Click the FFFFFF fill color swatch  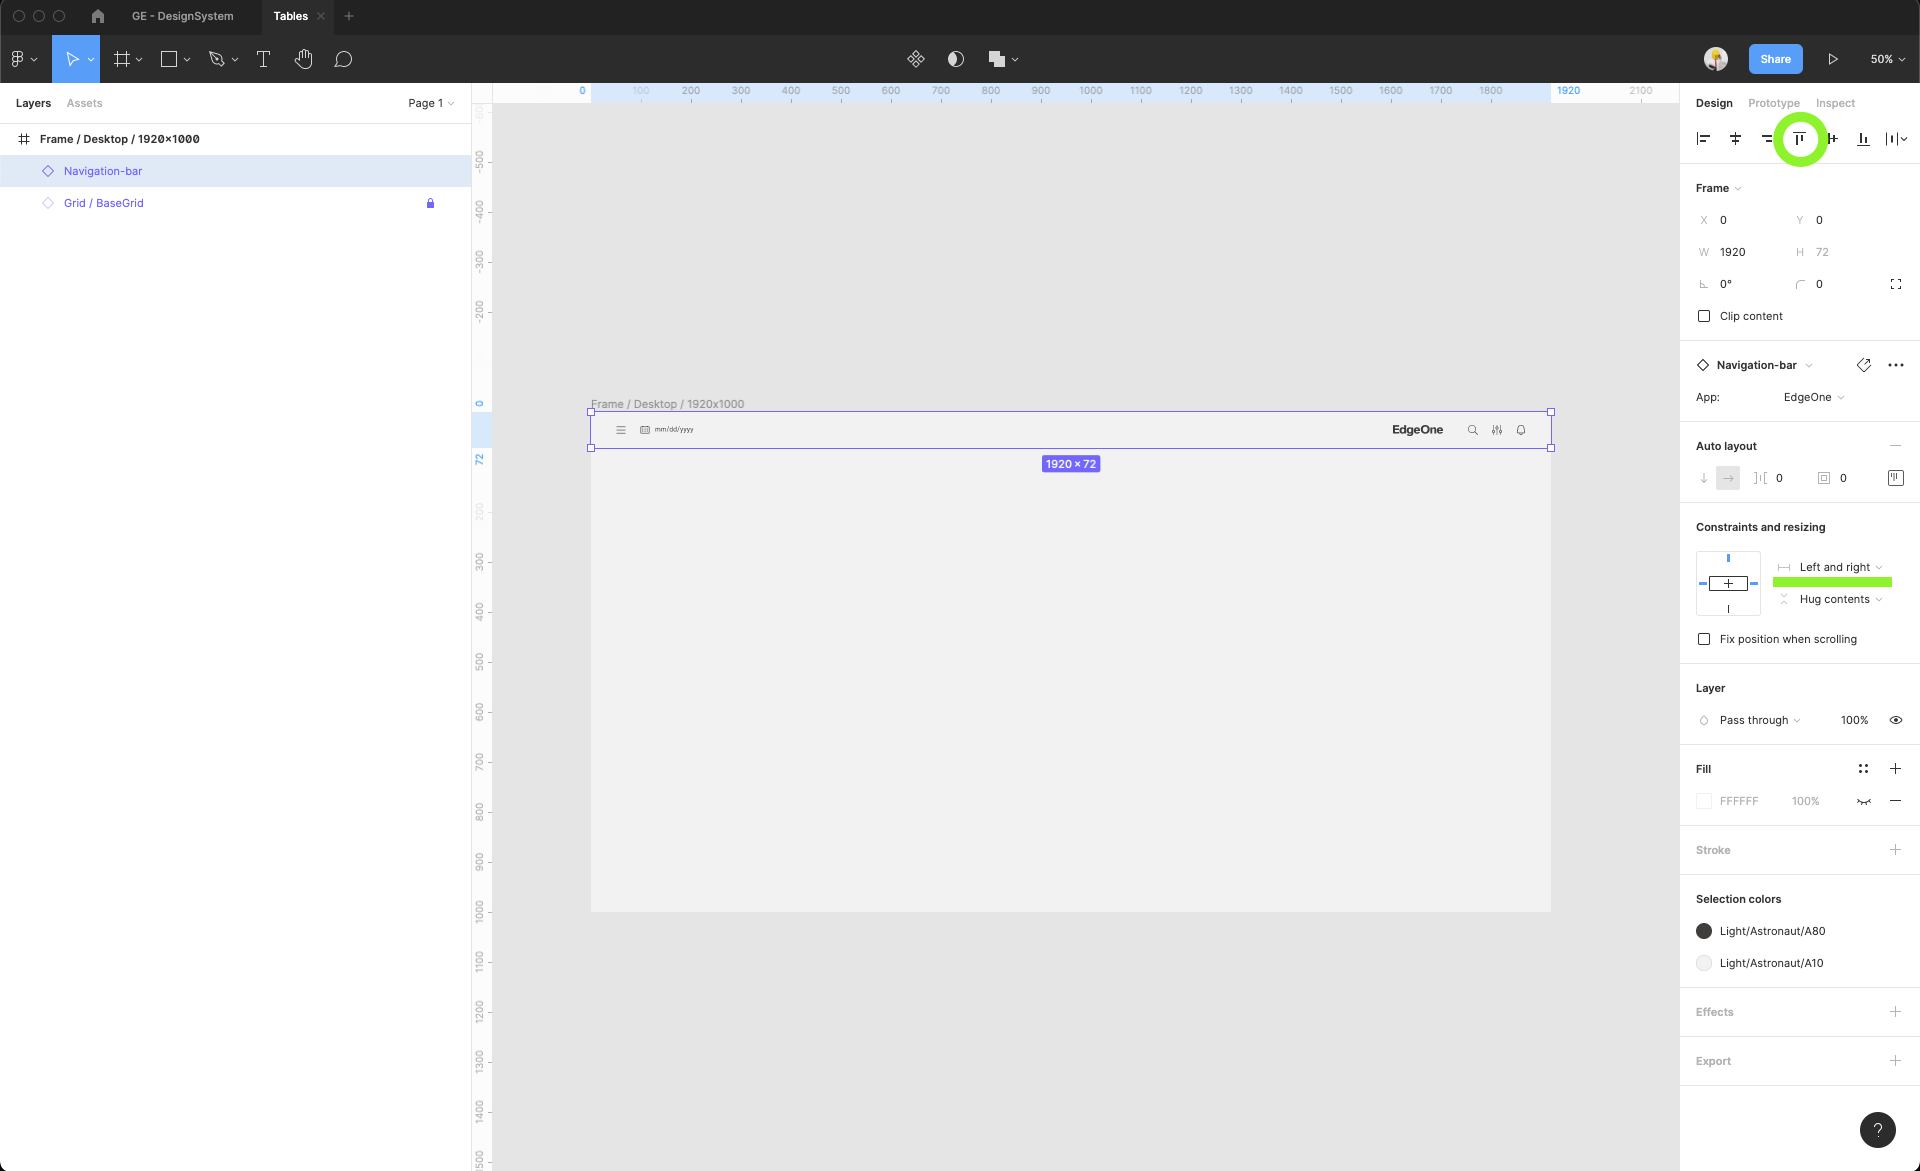[1704, 801]
